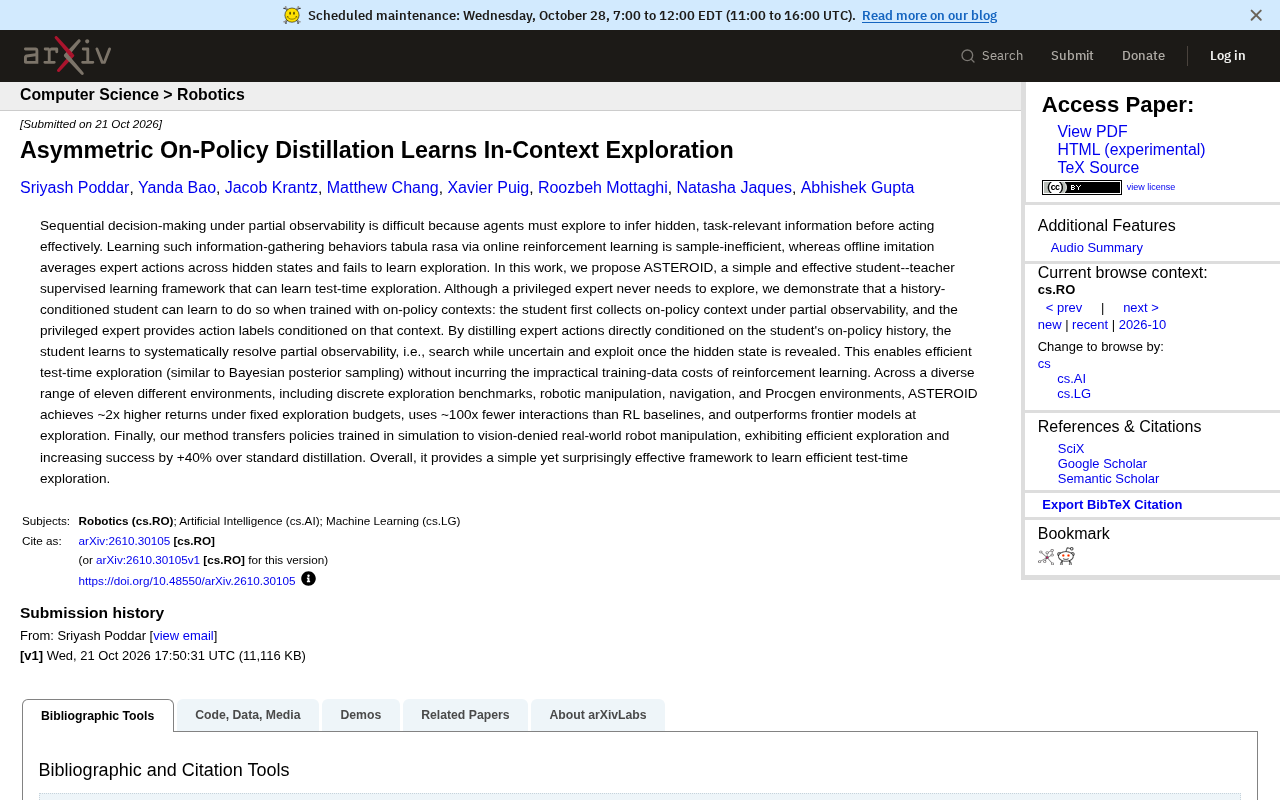Browse recent cs.RO submissions
Image resolution: width=1280 pixels, height=800 pixels.
point(1090,325)
